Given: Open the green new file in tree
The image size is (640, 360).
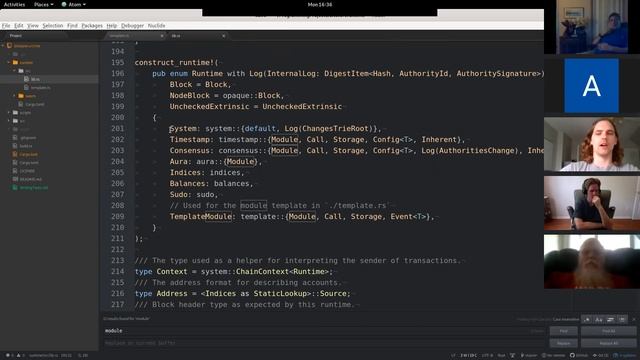Looking at the screenshot, I should 33,188.
